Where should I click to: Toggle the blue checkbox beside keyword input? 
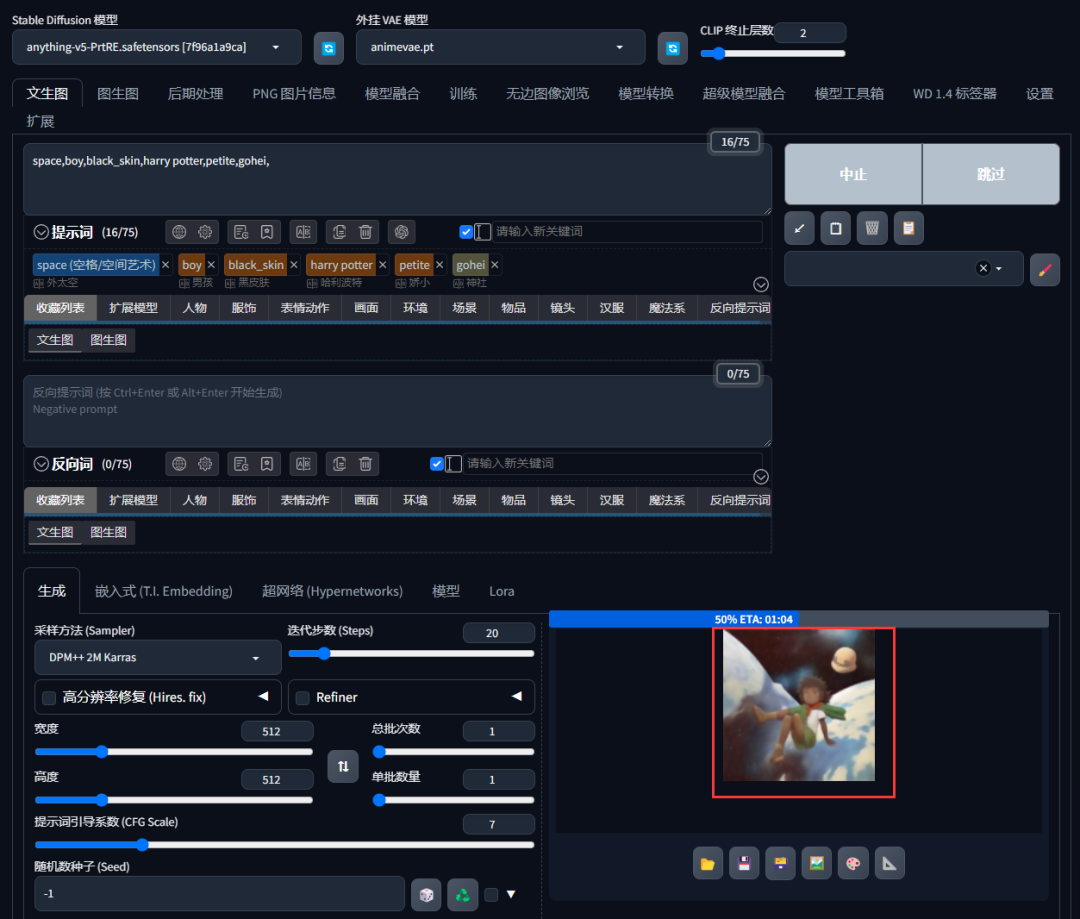[466, 231]
